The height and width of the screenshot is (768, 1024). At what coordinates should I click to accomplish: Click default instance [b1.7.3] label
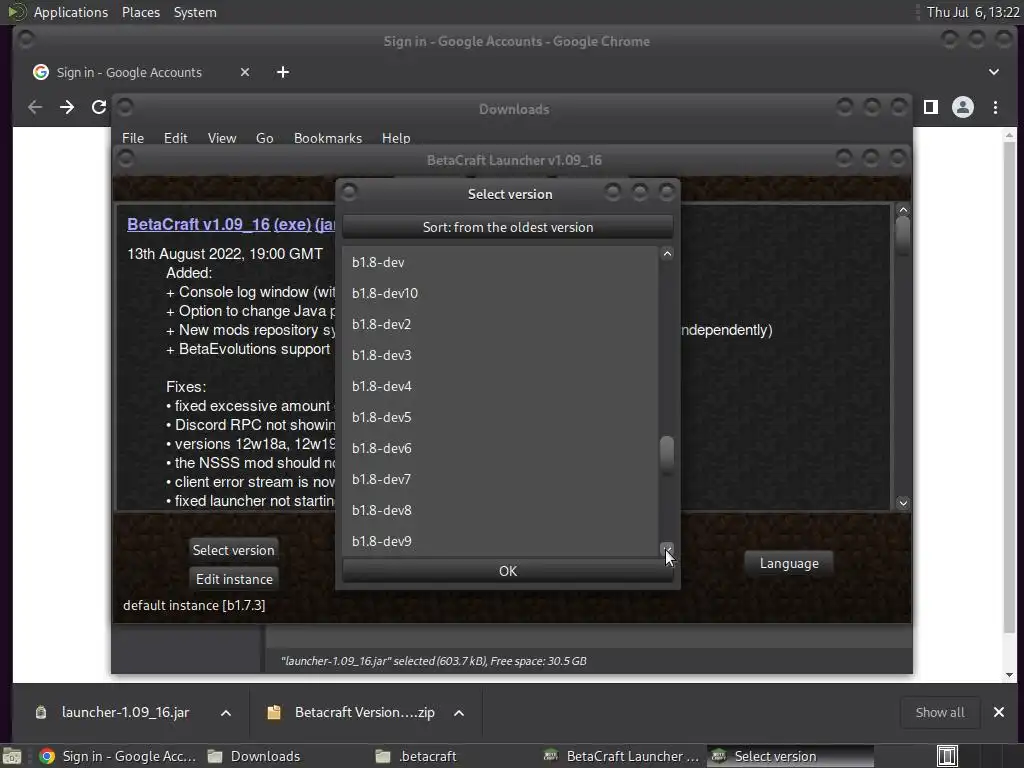coord(194,605)
